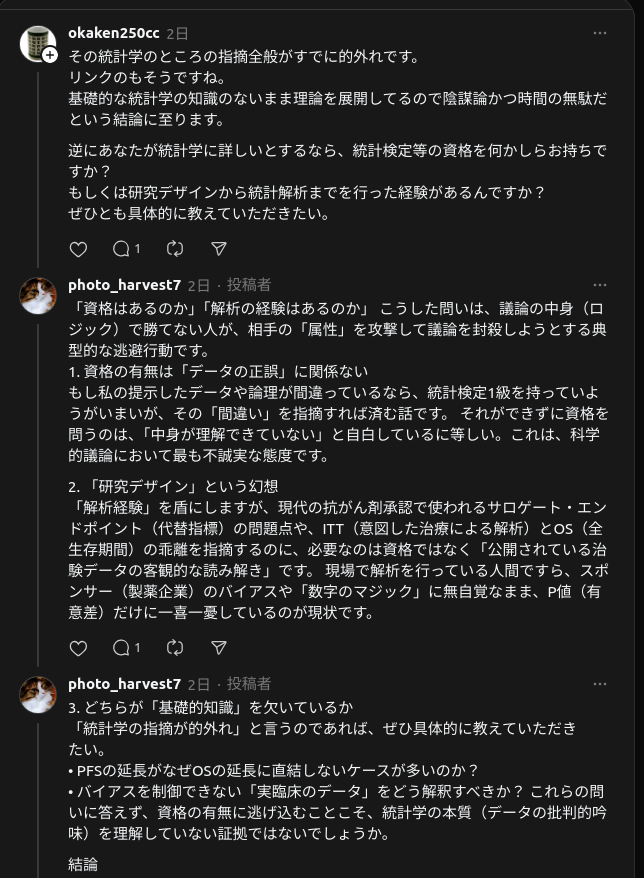Click photo_harvest7's cat avatar beside 「資格はあるのか」 reply
This screenshot has height=878, width=644.
point(38,296)
